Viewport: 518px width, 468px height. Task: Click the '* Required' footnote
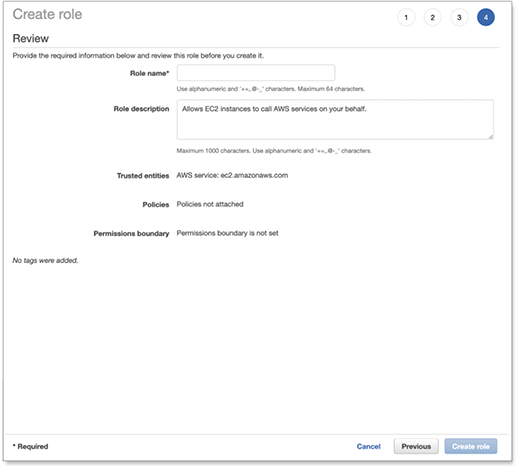click(x=30, y=446)
